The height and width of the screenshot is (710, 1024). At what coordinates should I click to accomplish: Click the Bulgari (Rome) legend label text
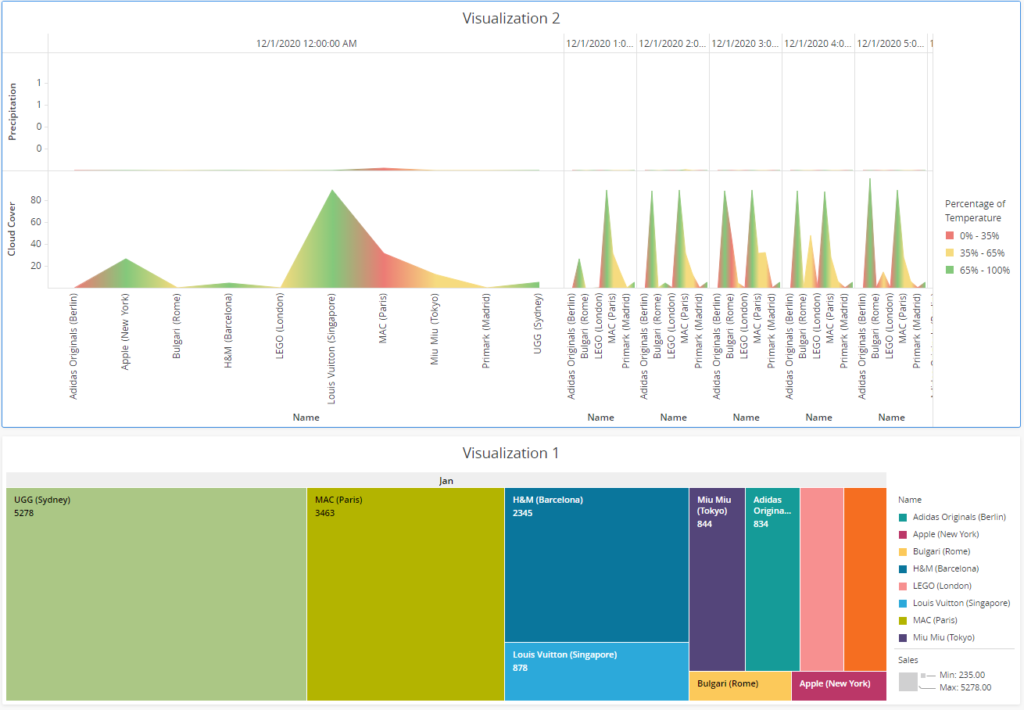(941, 551)
